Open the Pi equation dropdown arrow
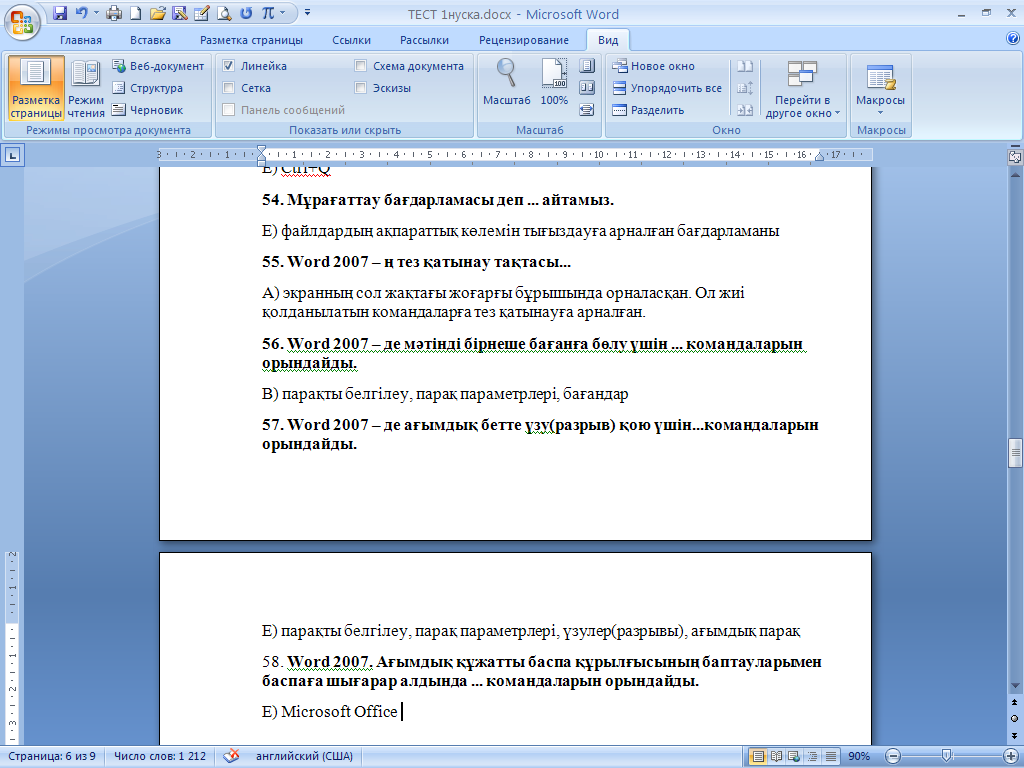1024x768 pixels. tap(283, 13)
